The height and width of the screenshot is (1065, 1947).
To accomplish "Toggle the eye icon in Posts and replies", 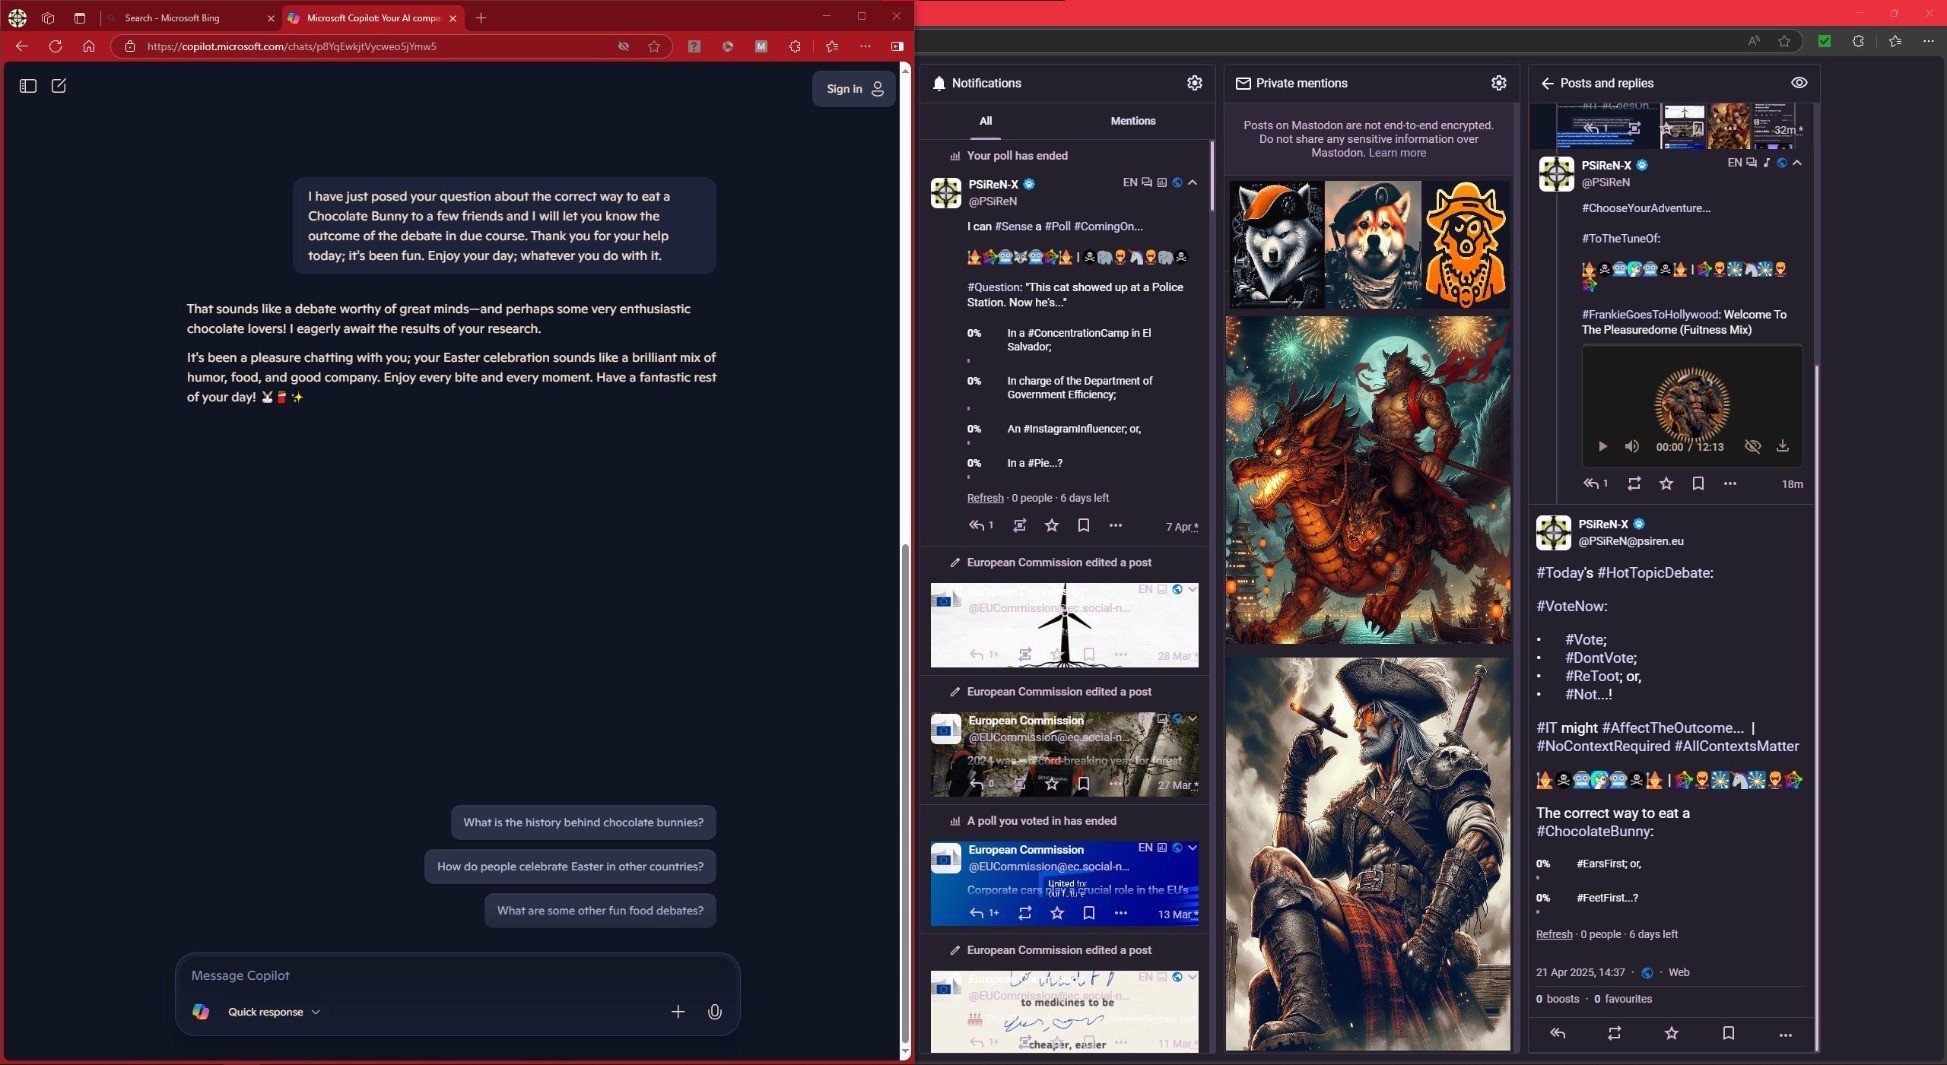I will pos(1799,83).
